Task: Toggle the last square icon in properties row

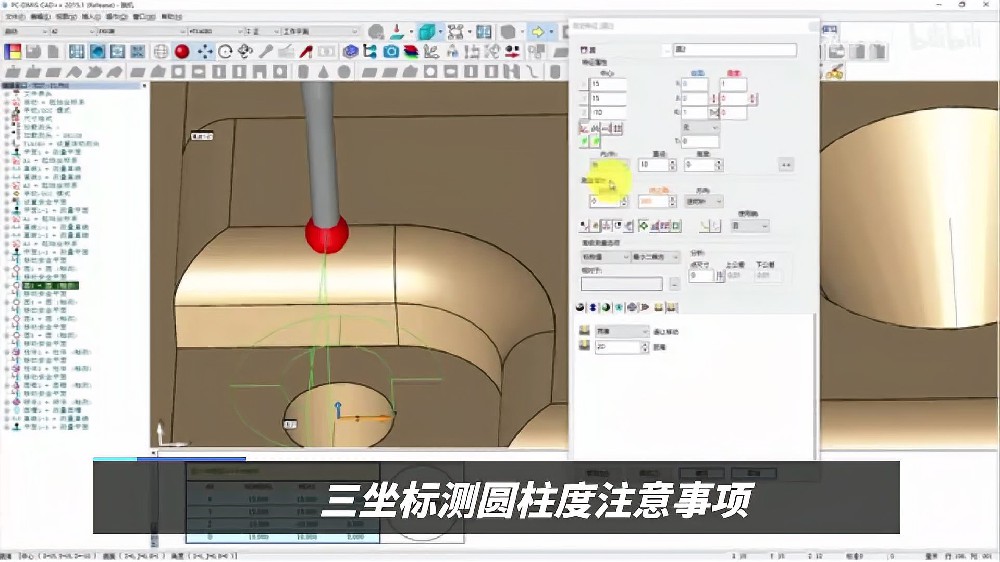Action: [x=676, y=226]
